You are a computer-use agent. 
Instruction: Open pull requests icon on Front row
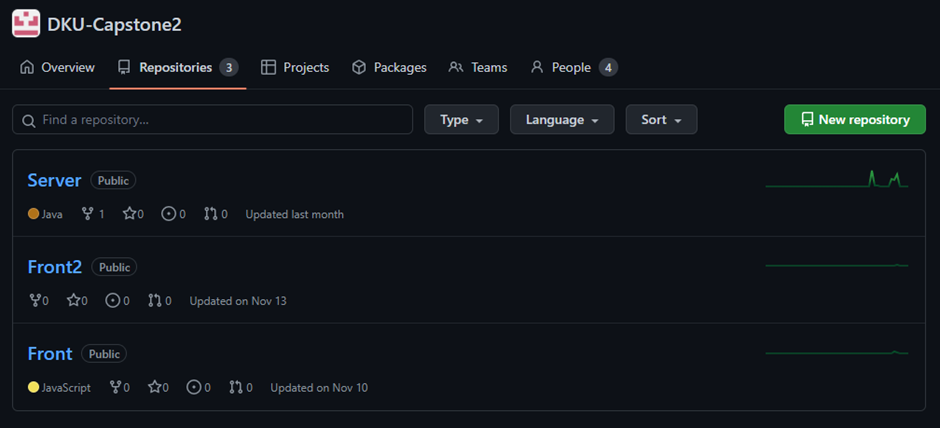tap(236, 387)
